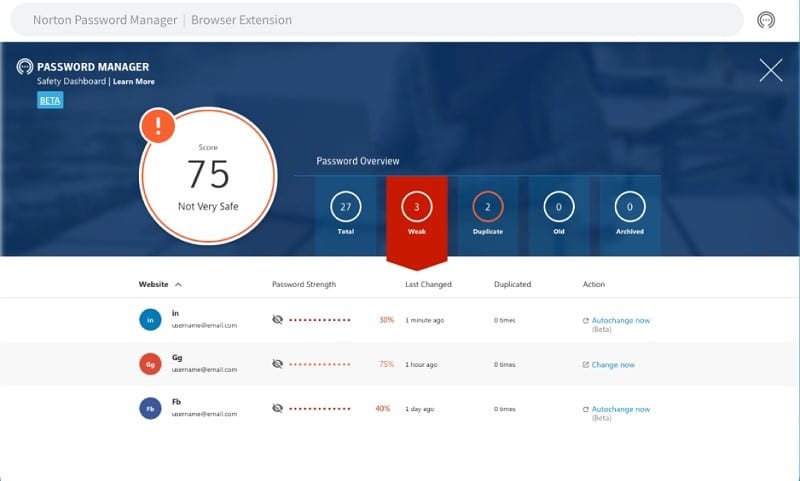Select the Old passwords tab
Image resolution: width=800 pixels, height=481 pixels.
tap(559, 215)
